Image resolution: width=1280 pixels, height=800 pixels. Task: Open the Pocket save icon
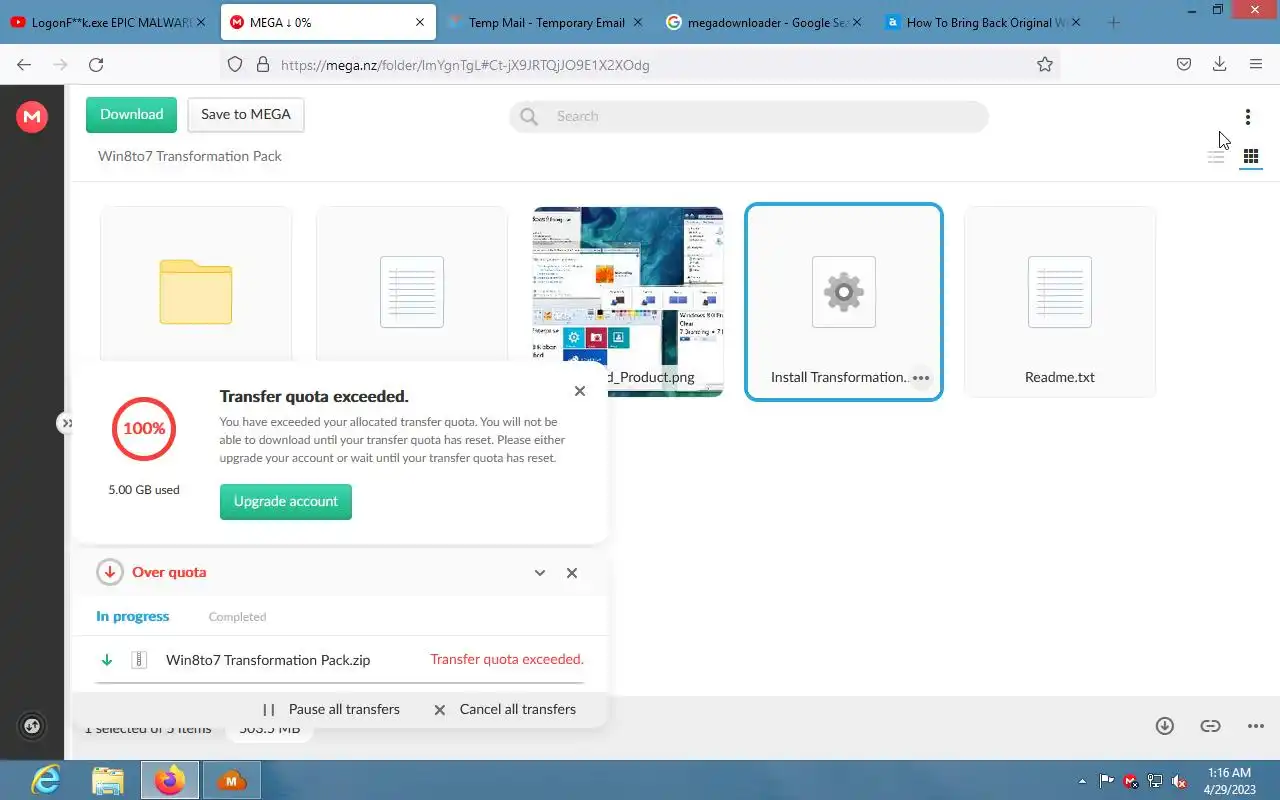(x=1183, y=65)
